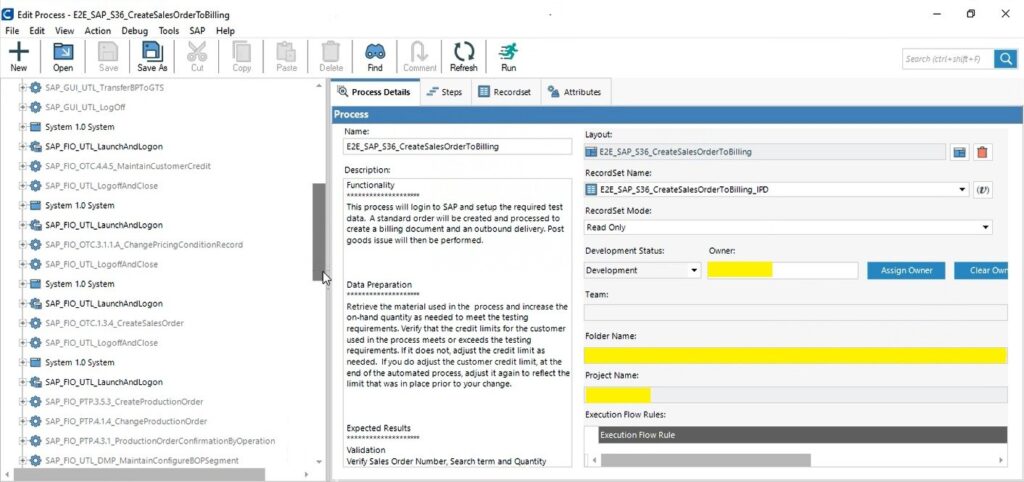Image resolution: width=1024 pixels, height=482 pixels.
Task: Open a process with Open icon
Action: [x=63, y=57]
